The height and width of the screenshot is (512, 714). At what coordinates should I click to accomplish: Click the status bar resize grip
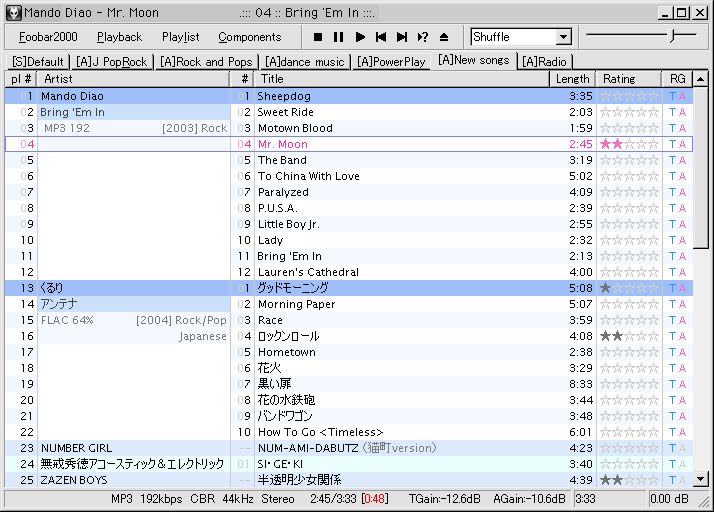pos(704,501)
